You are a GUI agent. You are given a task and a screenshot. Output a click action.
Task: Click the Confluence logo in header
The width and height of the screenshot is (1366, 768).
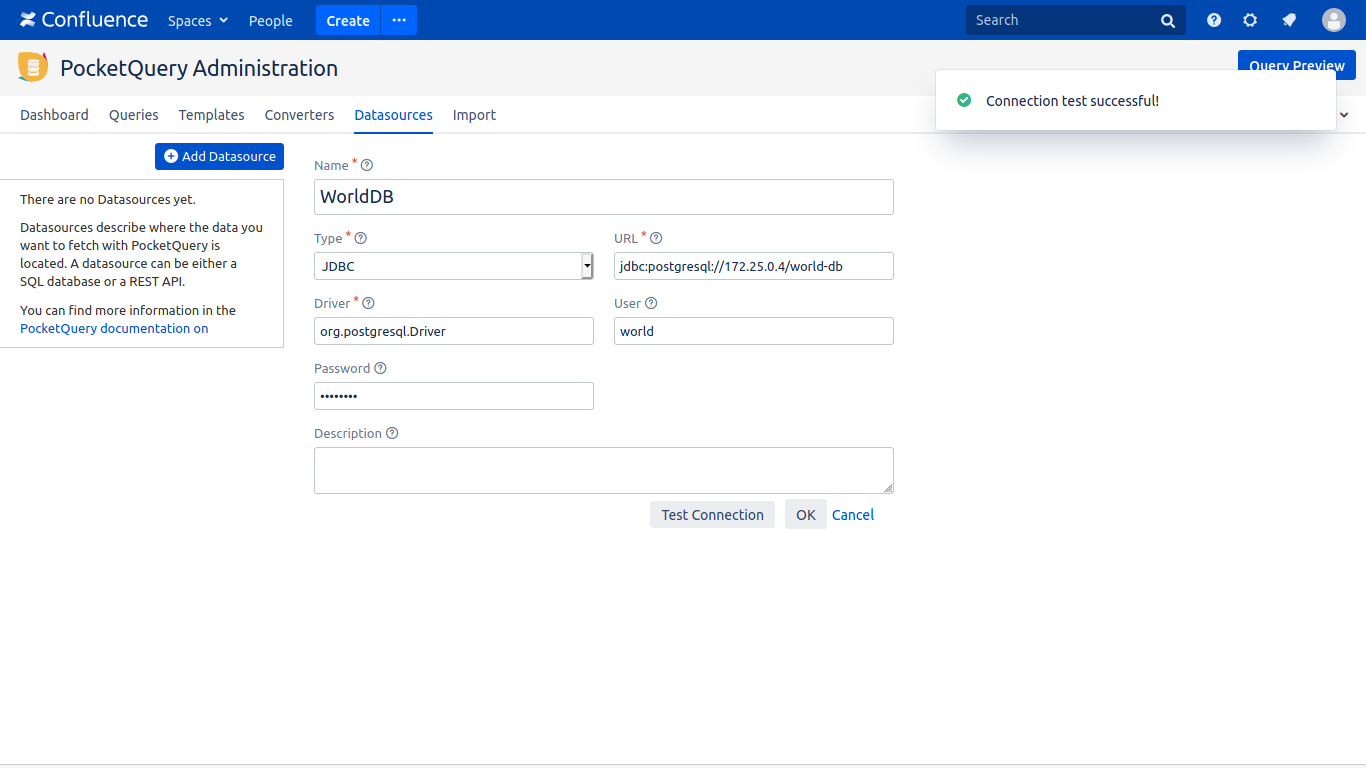(84, 20)
